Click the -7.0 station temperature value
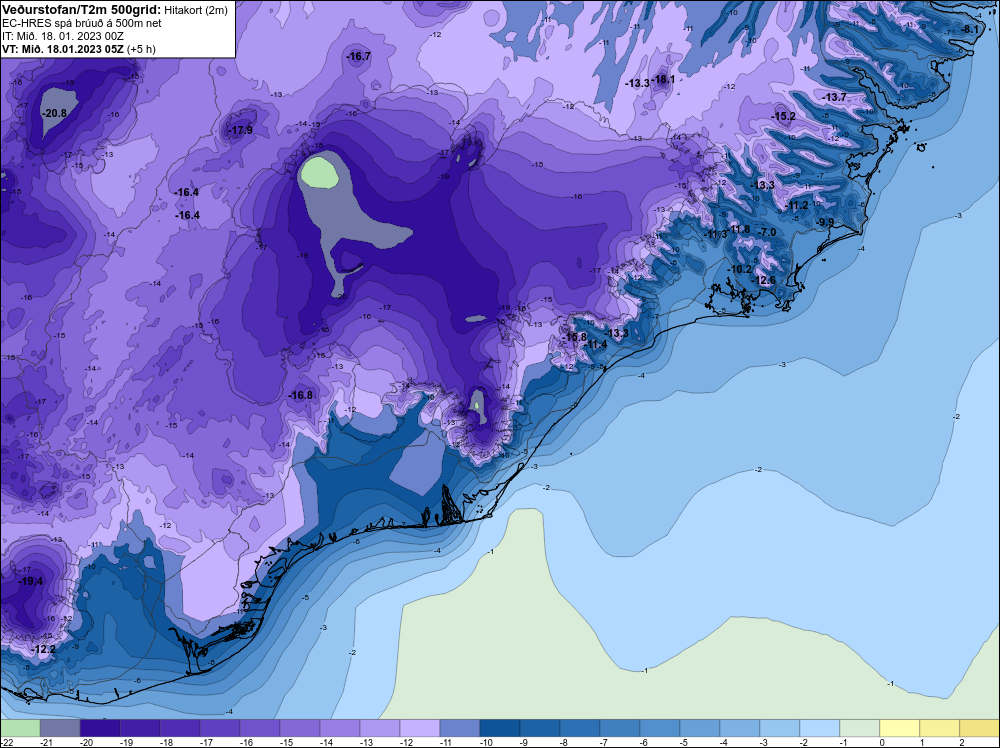Viewport: 1000px width, 748px height. [767, 232]
